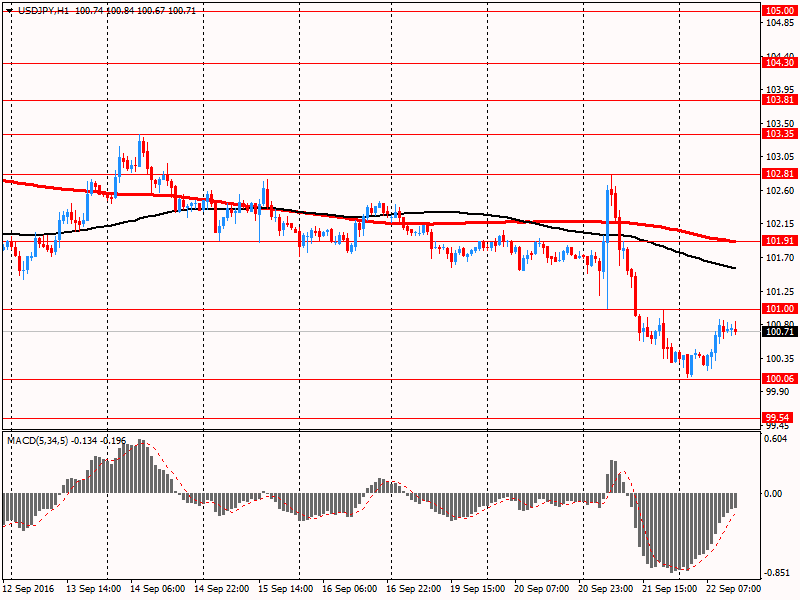The width and height of the screenshot is (800, 600).
Task: Select the current price 100.71 label
Action: pos(780,332)
